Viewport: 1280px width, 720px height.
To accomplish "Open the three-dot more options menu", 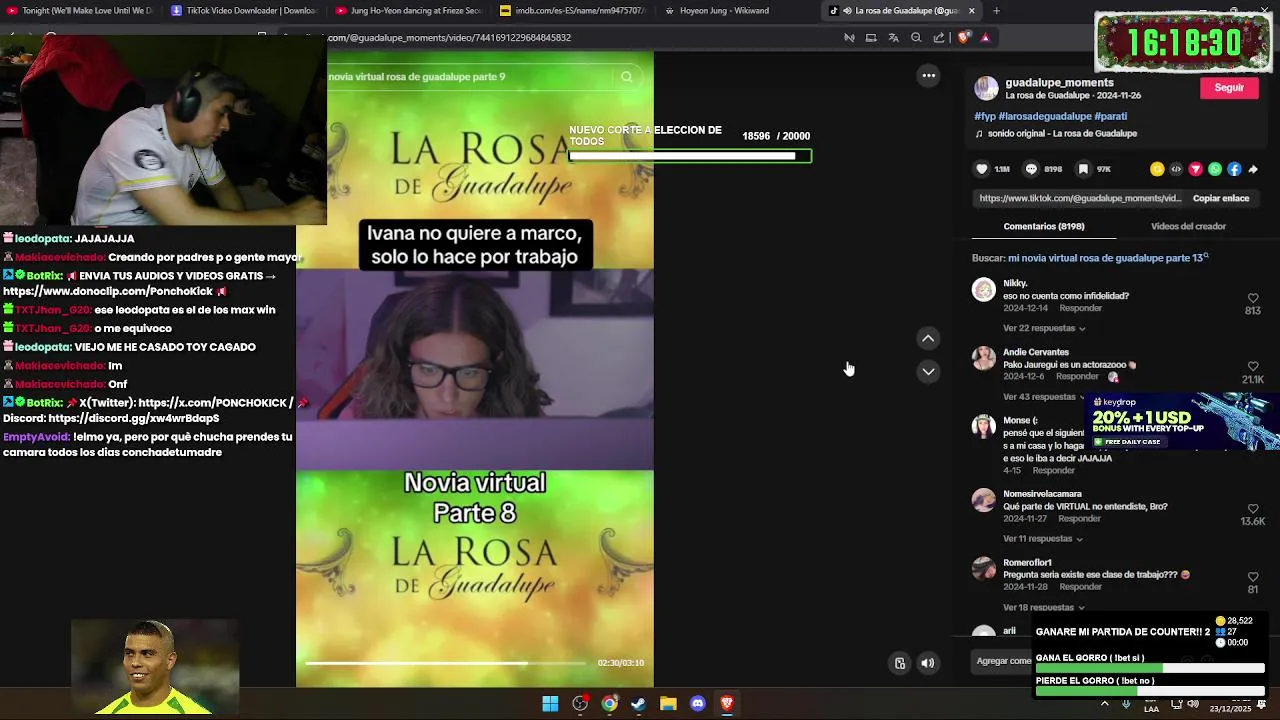I will click(x=929, y=75).
